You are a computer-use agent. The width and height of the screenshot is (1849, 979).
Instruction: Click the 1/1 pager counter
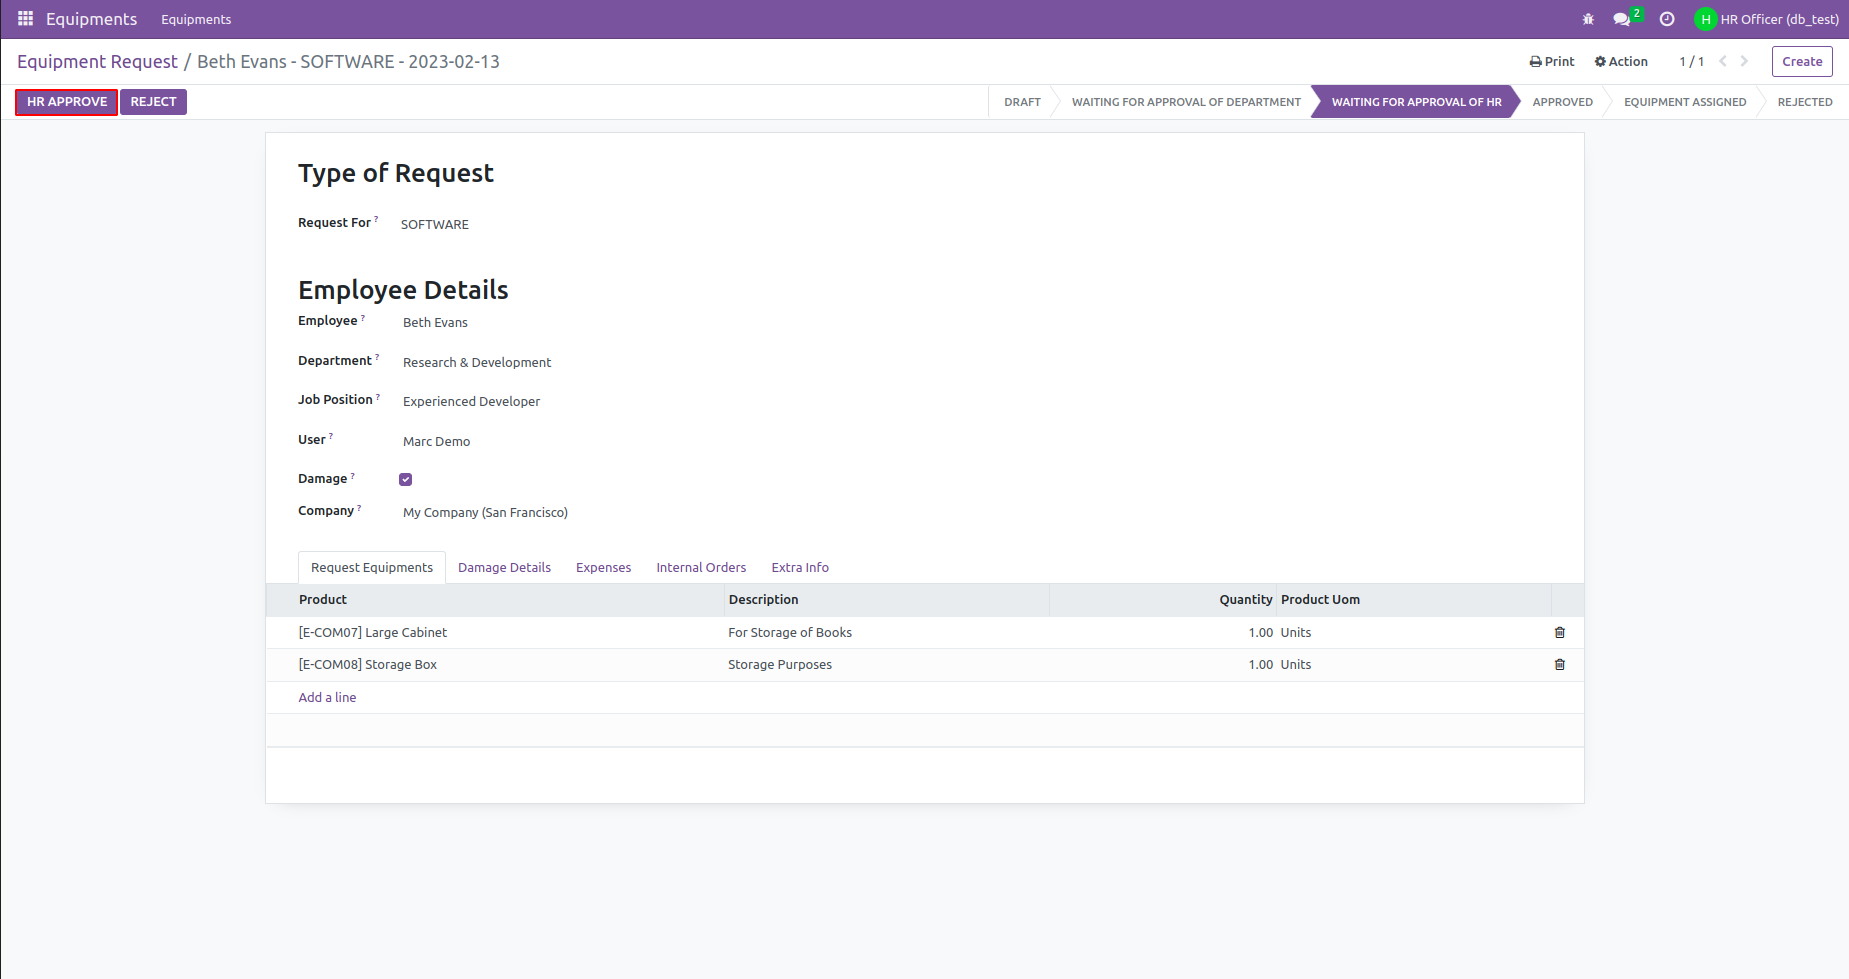1692,61
